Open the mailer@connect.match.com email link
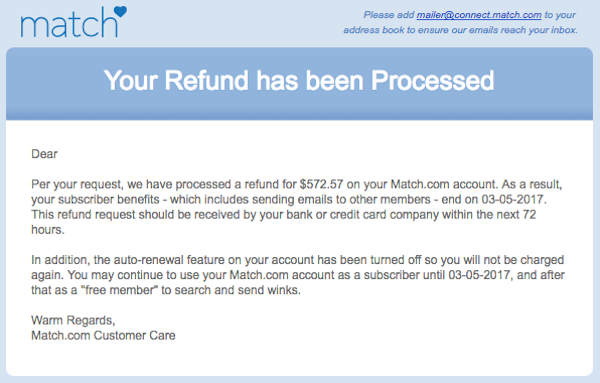Viewport: 600px width, 383px height. pyautogui.click(x=479, y=15)
